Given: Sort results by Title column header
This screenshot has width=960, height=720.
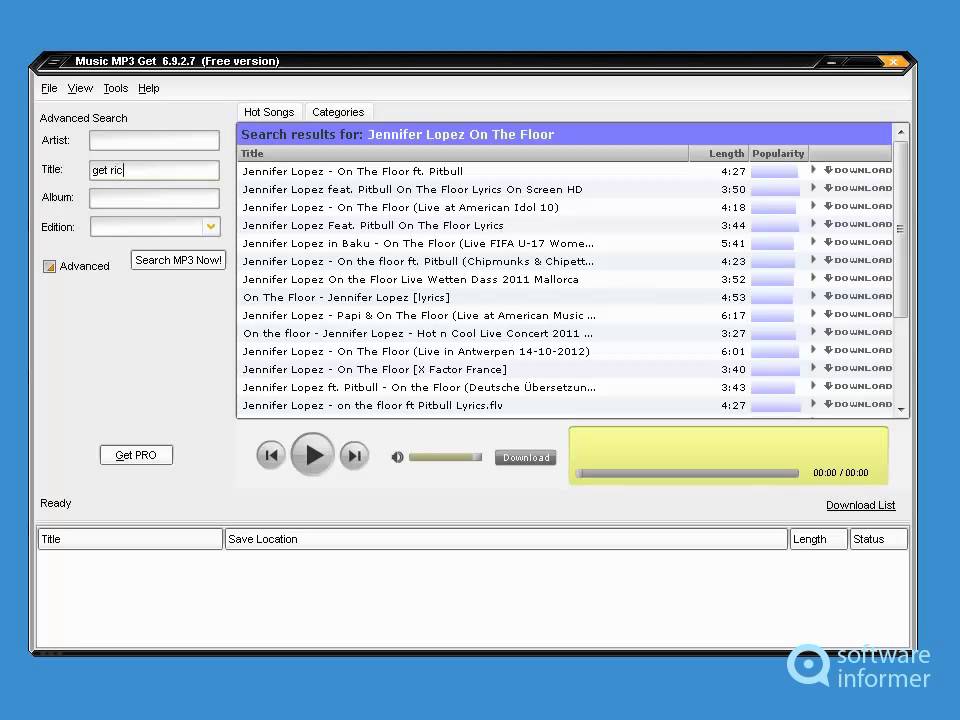Looking at the screenshot, I should pyautogui.click(x=463, y=153).
